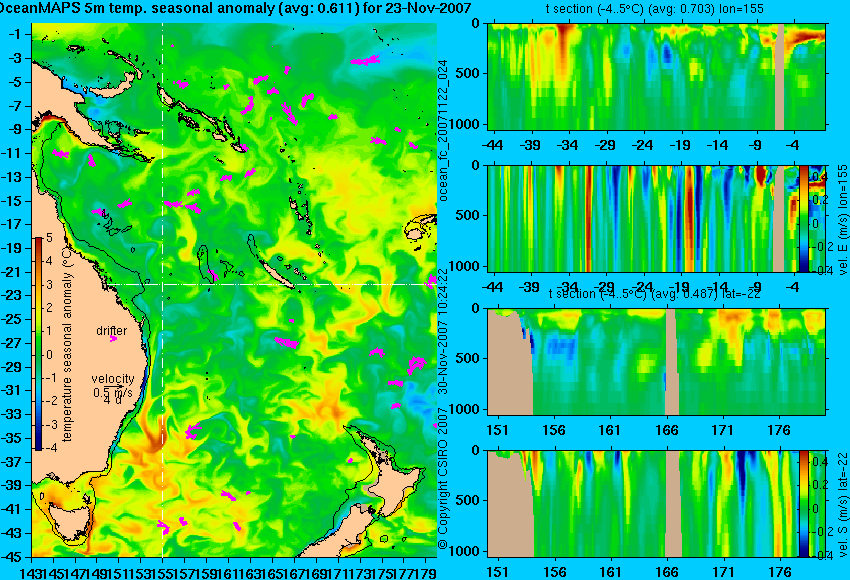Click the temperature anomaly color scale bar
Screen dimensions: 850x580
click(x=39, y=344)
